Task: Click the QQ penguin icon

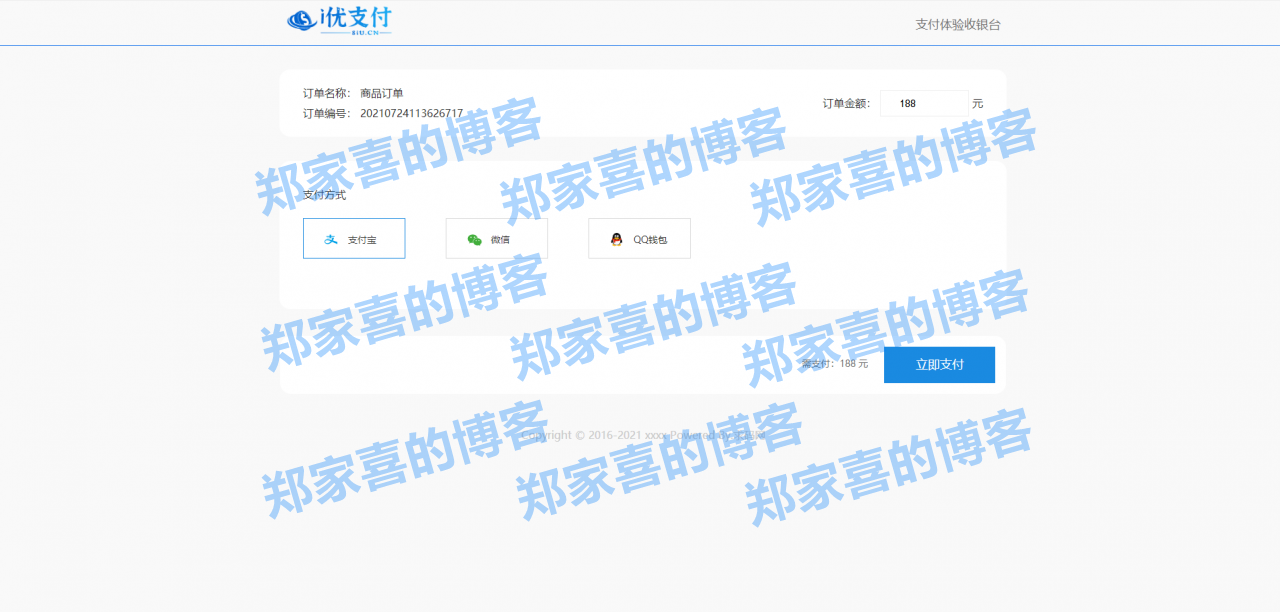Action: 617,237
